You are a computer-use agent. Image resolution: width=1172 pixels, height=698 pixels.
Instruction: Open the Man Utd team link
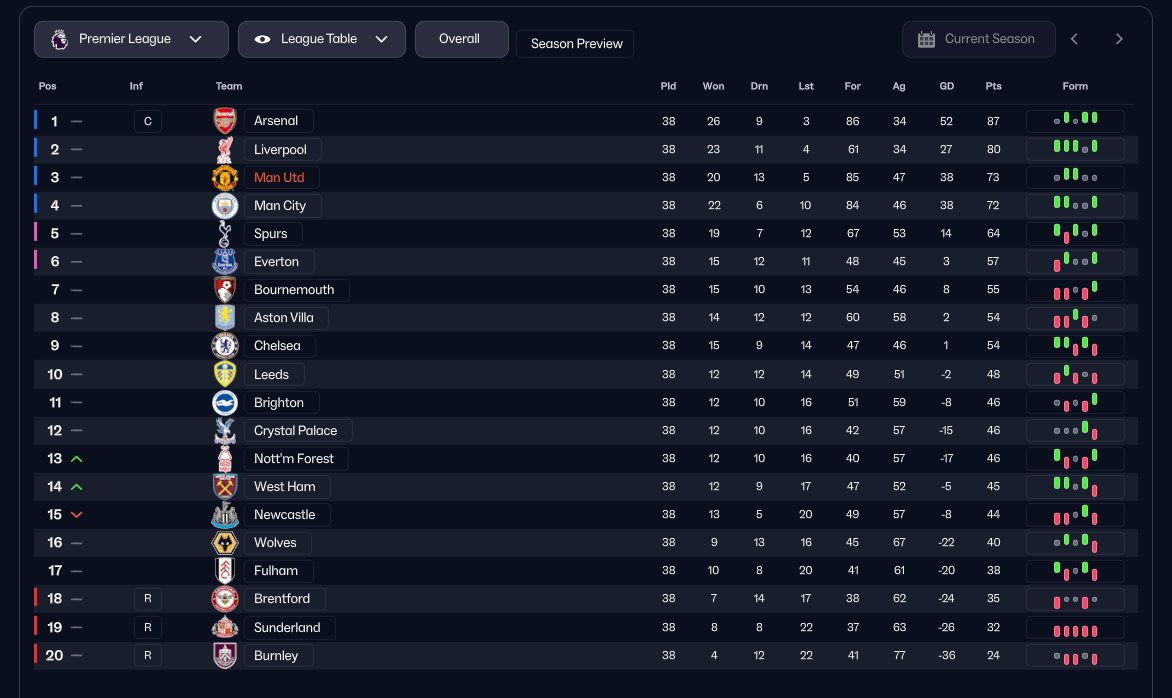point(279,178)
